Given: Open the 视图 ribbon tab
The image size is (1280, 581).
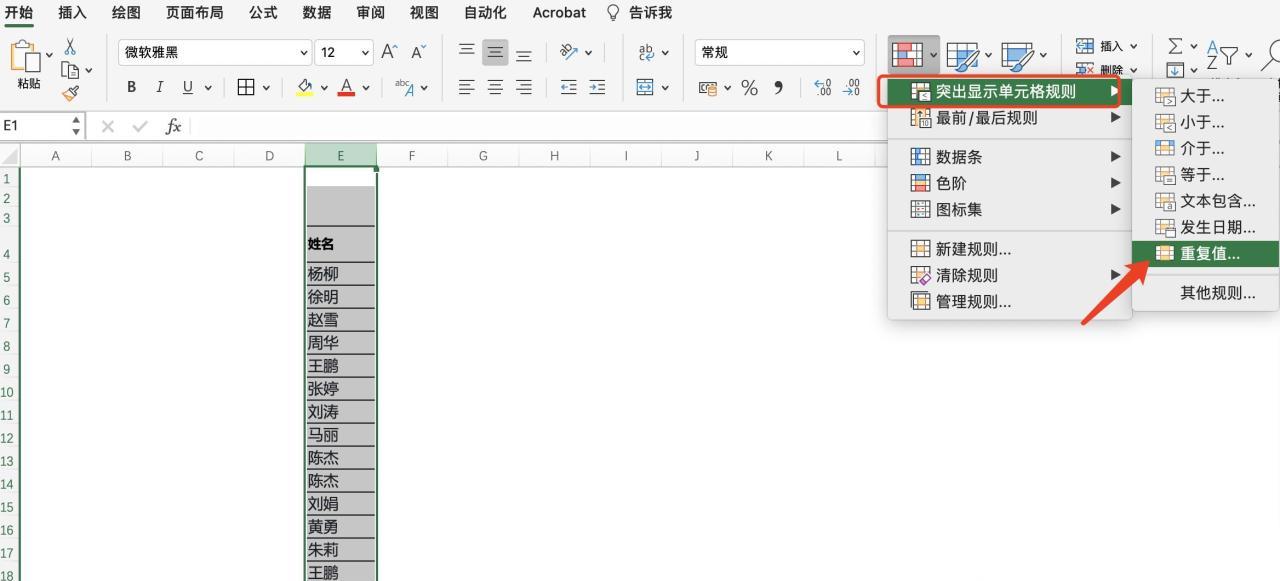Looking at the screenshot, I should [424, 13].
